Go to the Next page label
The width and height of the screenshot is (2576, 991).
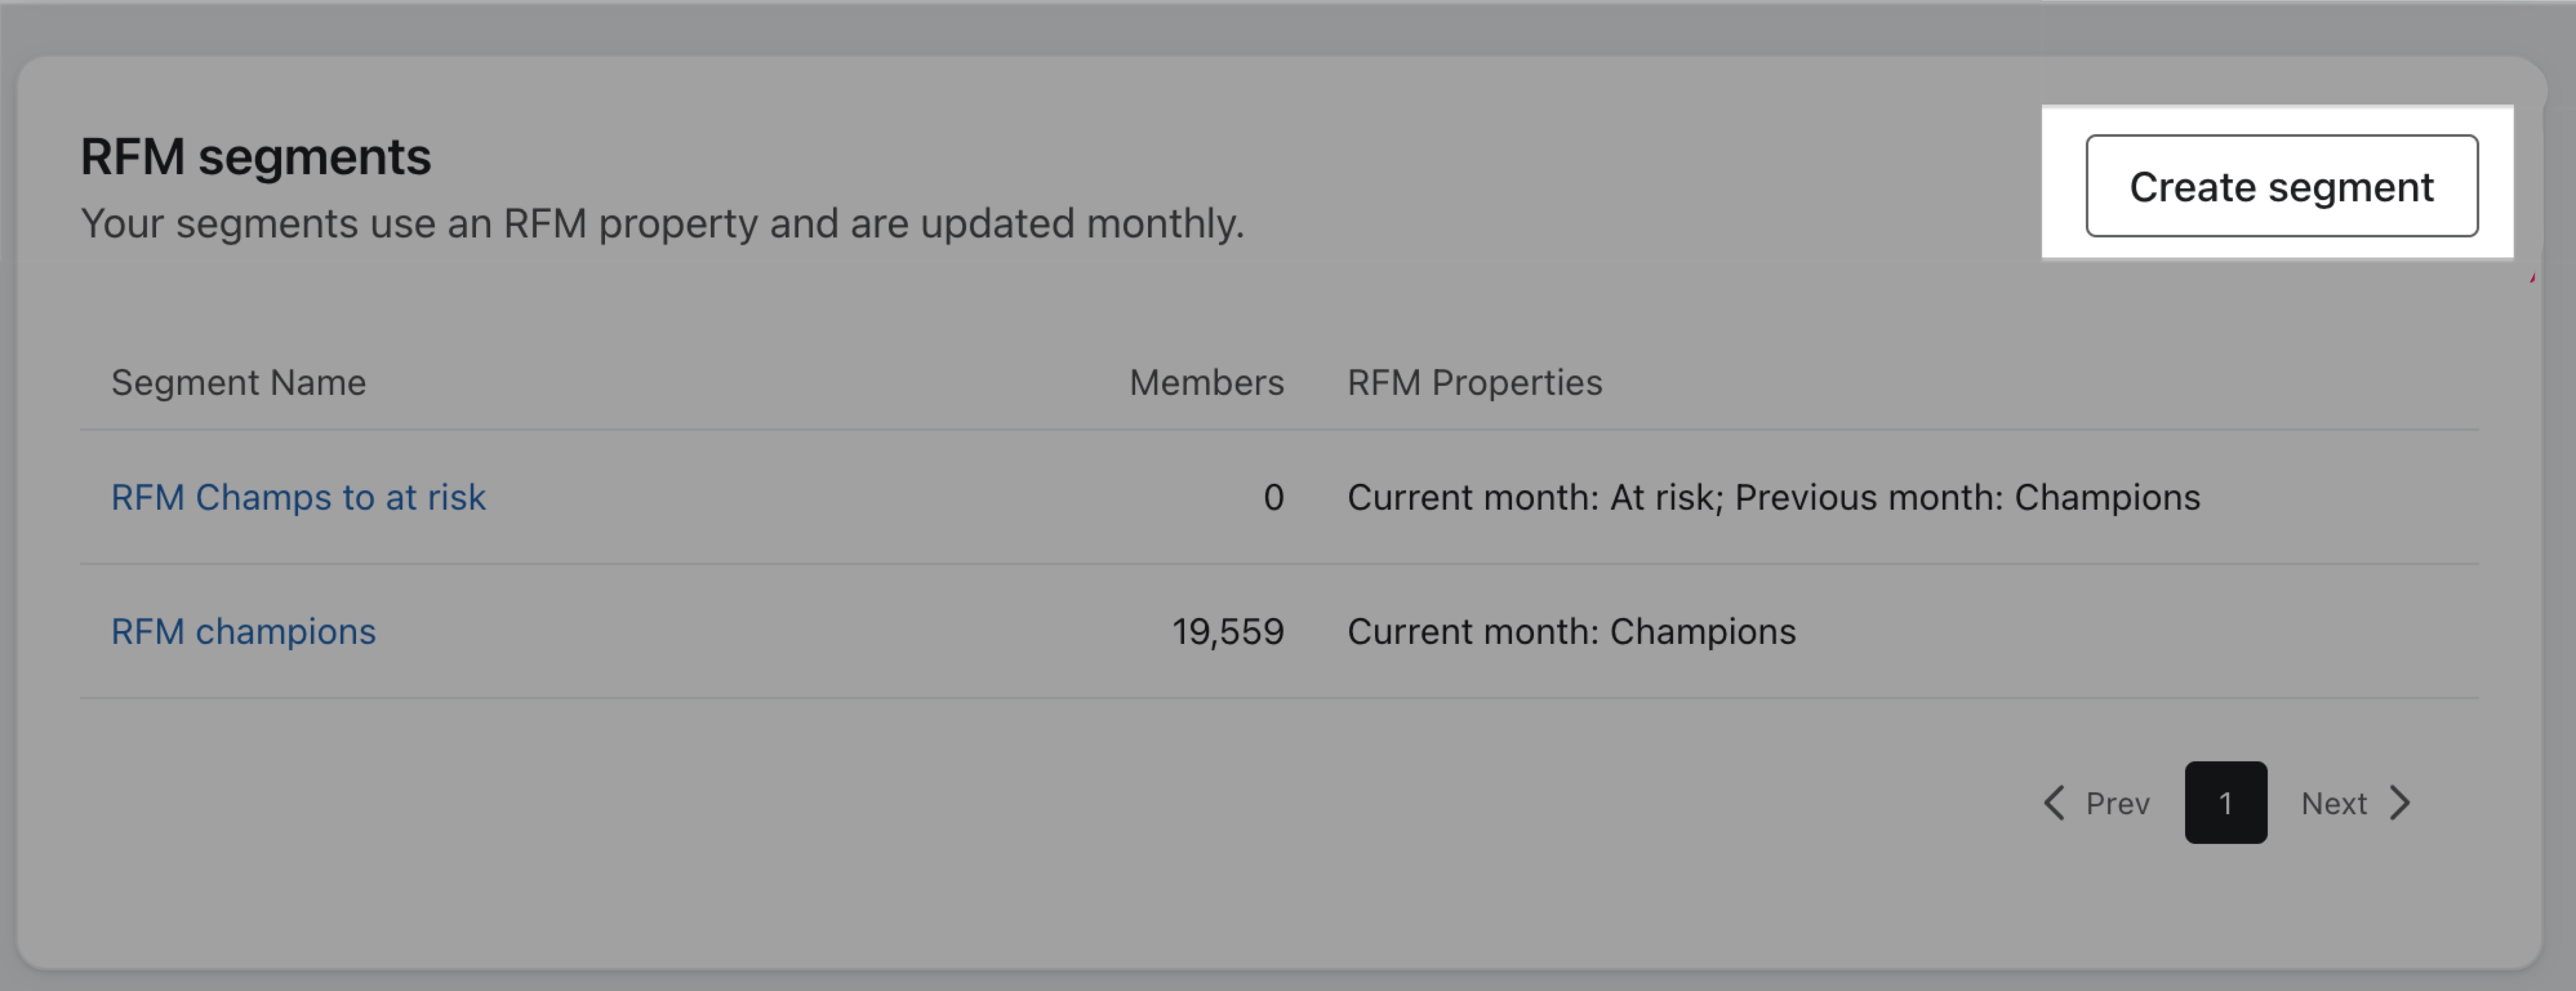coord(2333,803)
